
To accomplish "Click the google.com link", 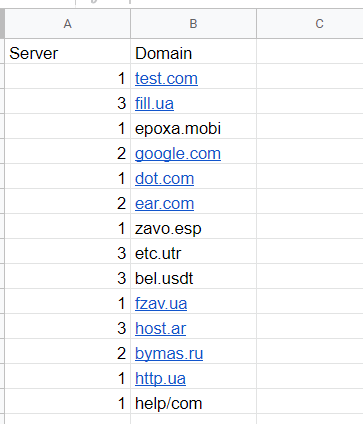I will pyautogui.click(x=178, y=154).
